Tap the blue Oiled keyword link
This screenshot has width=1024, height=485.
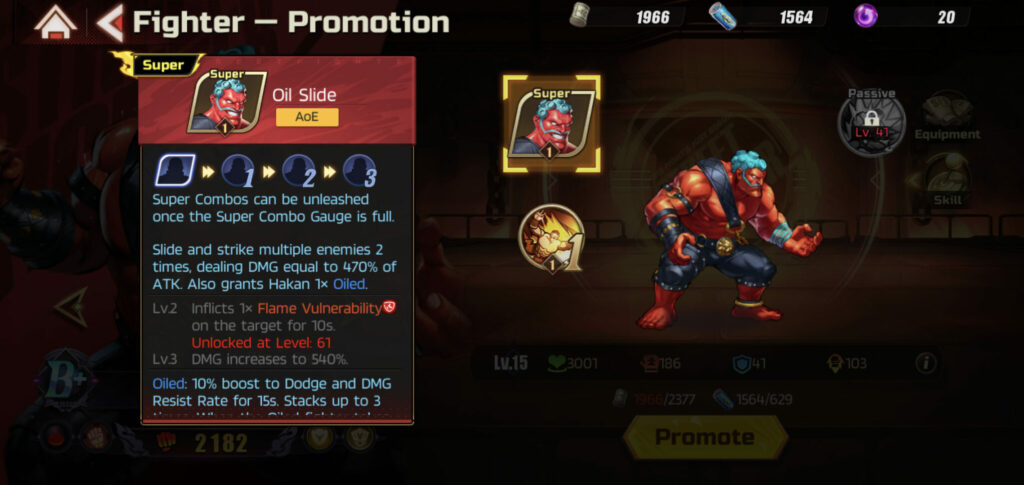tap(351, 284)
